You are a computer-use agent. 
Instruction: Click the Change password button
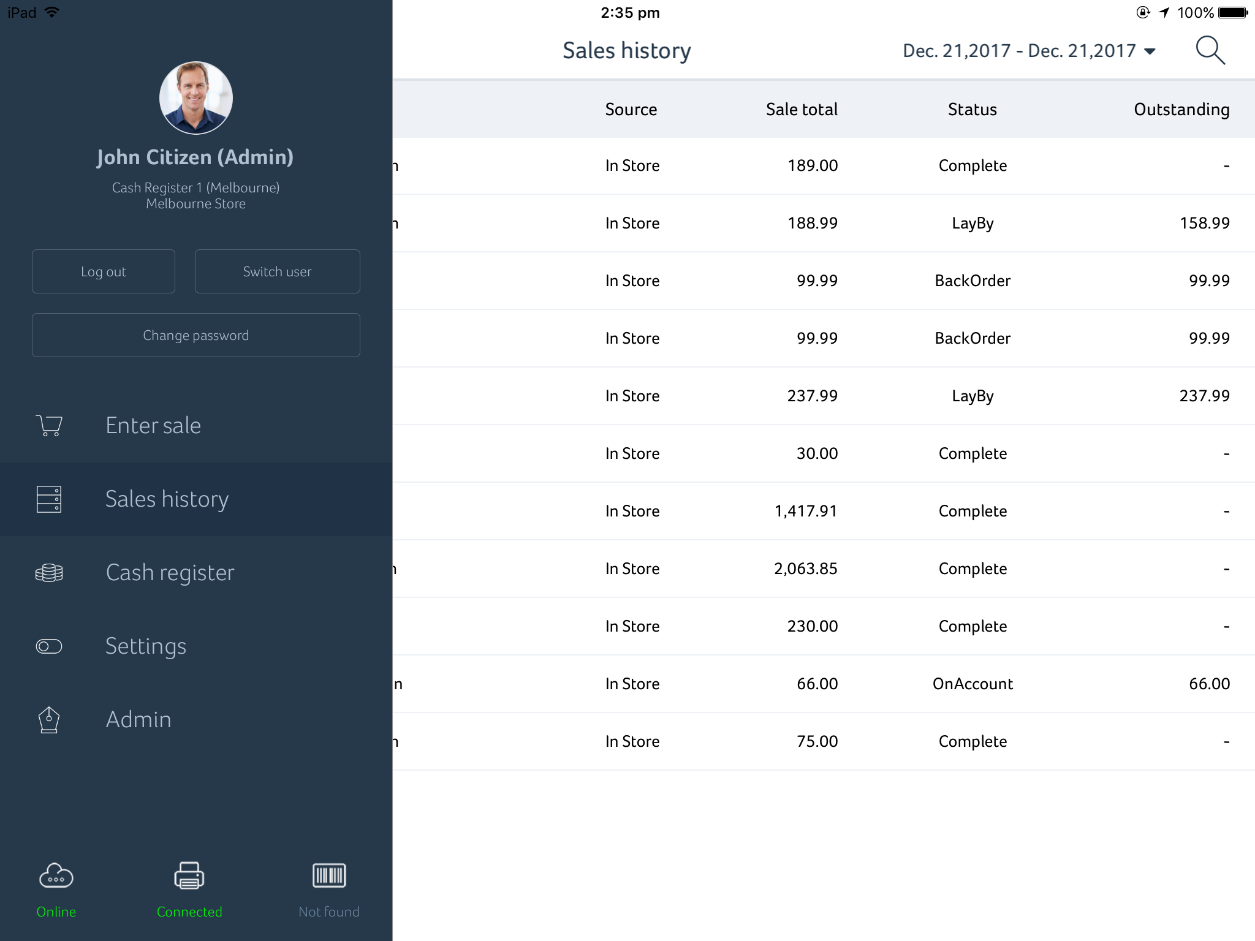pos(196,335)
